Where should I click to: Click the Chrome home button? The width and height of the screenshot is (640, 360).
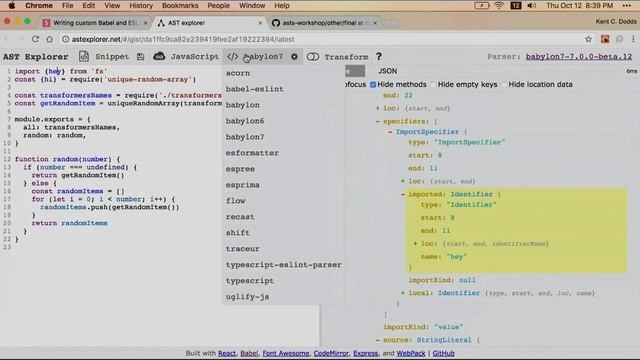pos(49,39)
